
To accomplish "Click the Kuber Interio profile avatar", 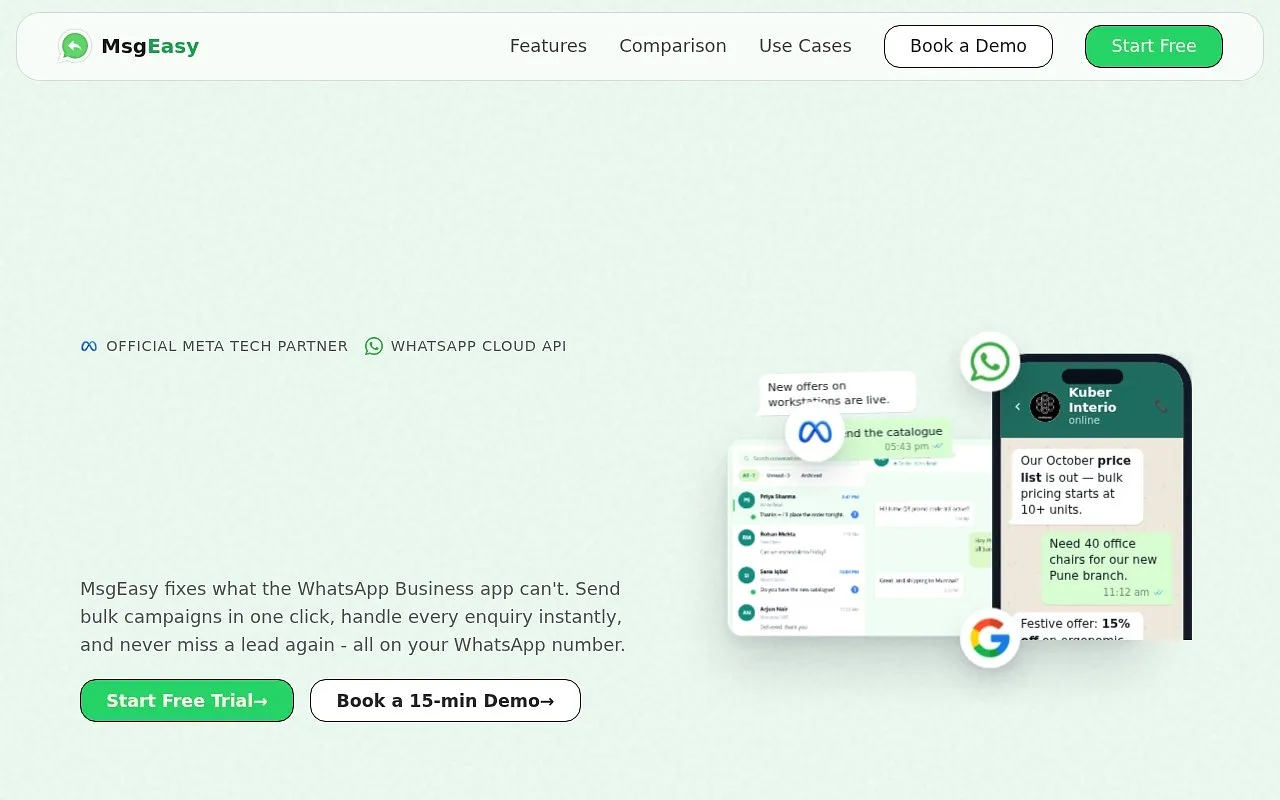I will click(x=1045, y=407).
